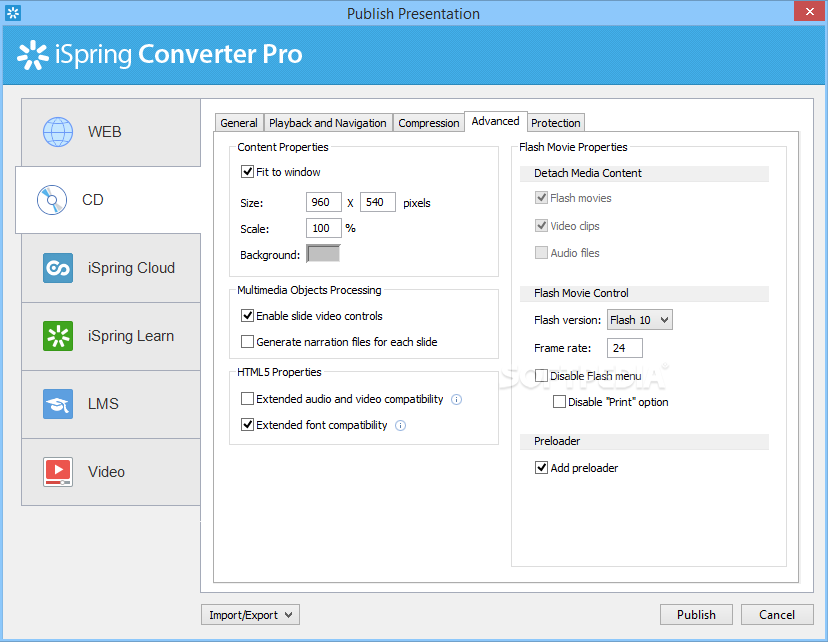Viewport: 828px width, 642px height.
Task: Select the Video label in the sidebar
Action: [x=106, y=472]
